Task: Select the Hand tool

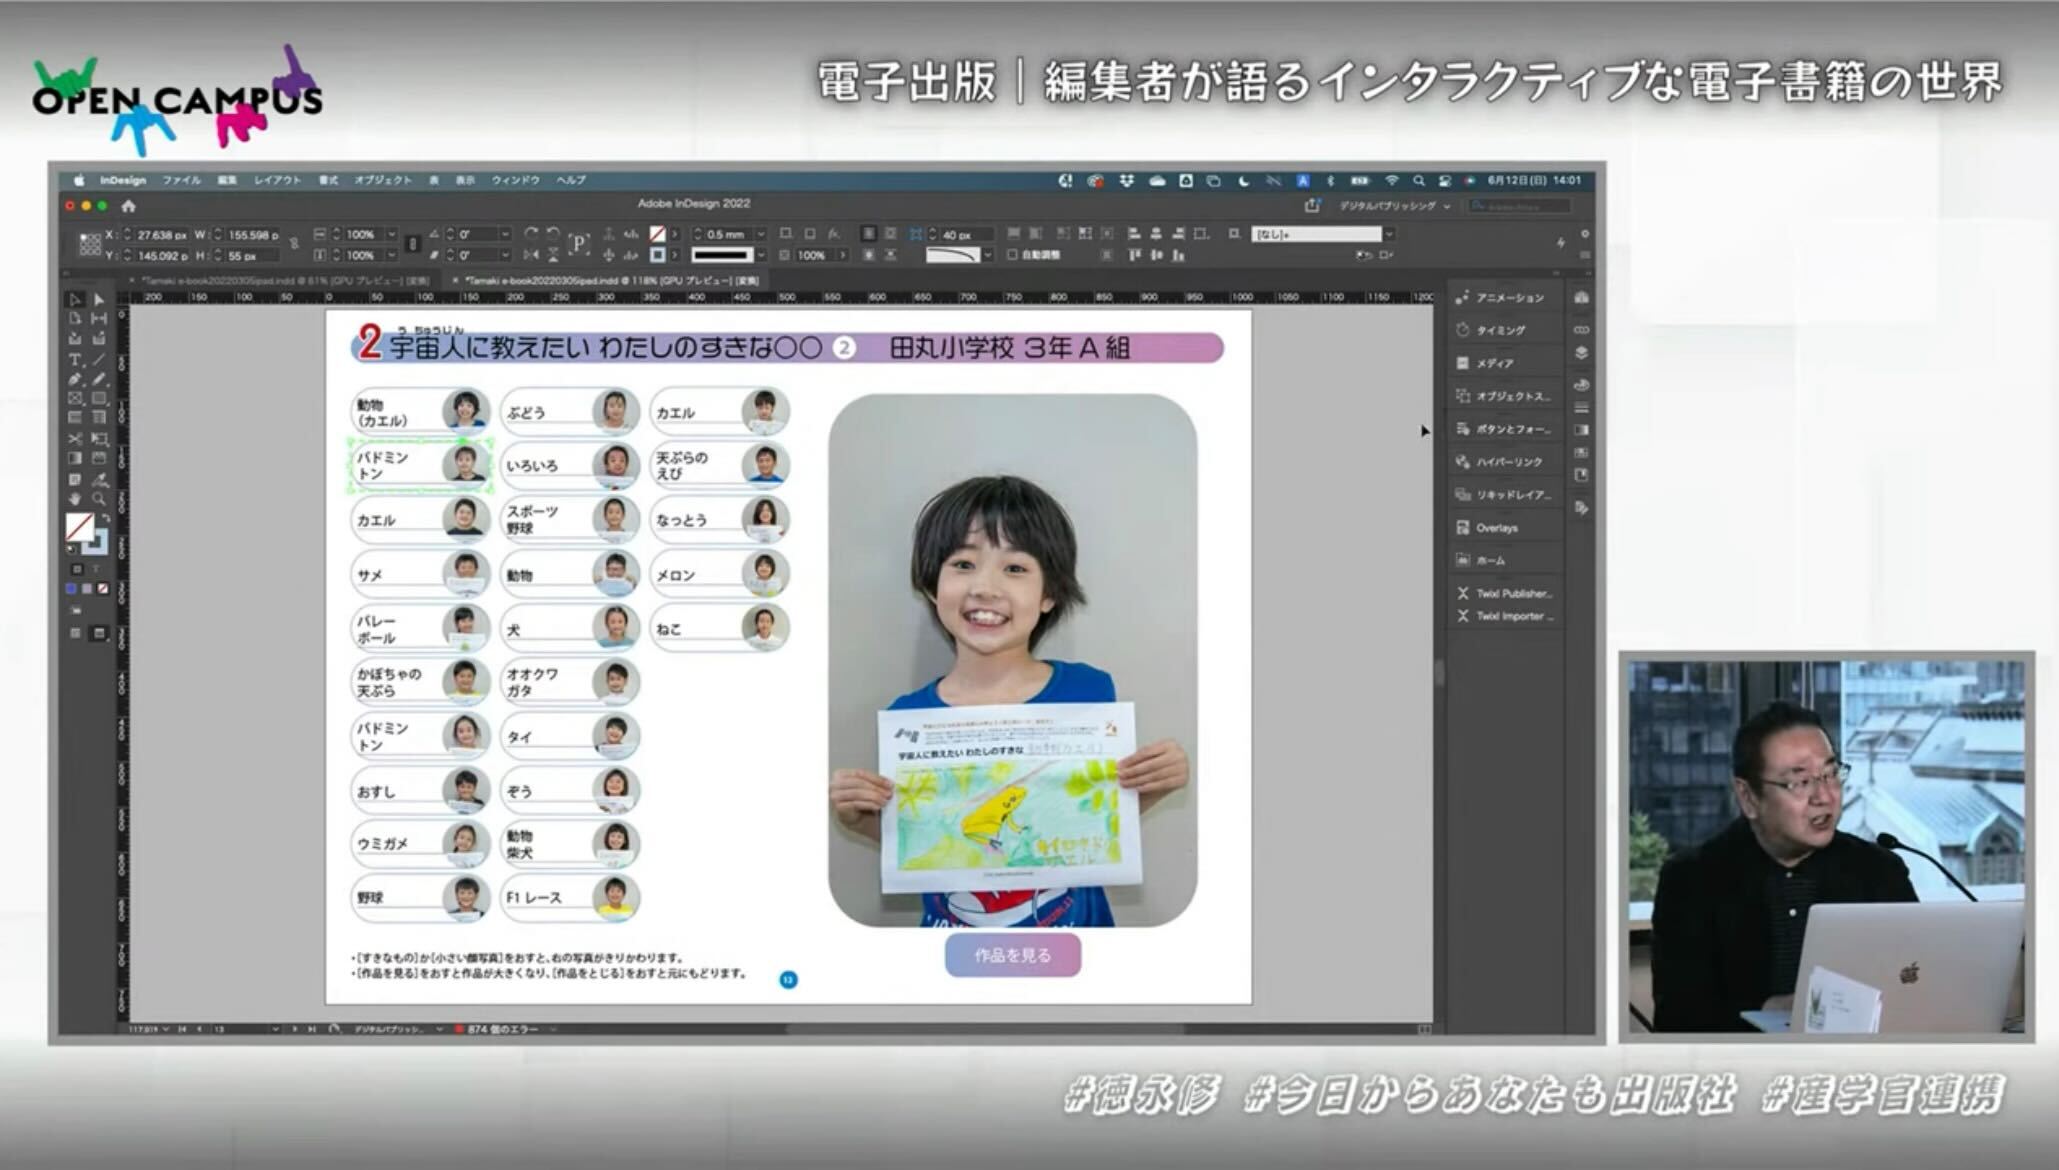Action: (75, 499)
